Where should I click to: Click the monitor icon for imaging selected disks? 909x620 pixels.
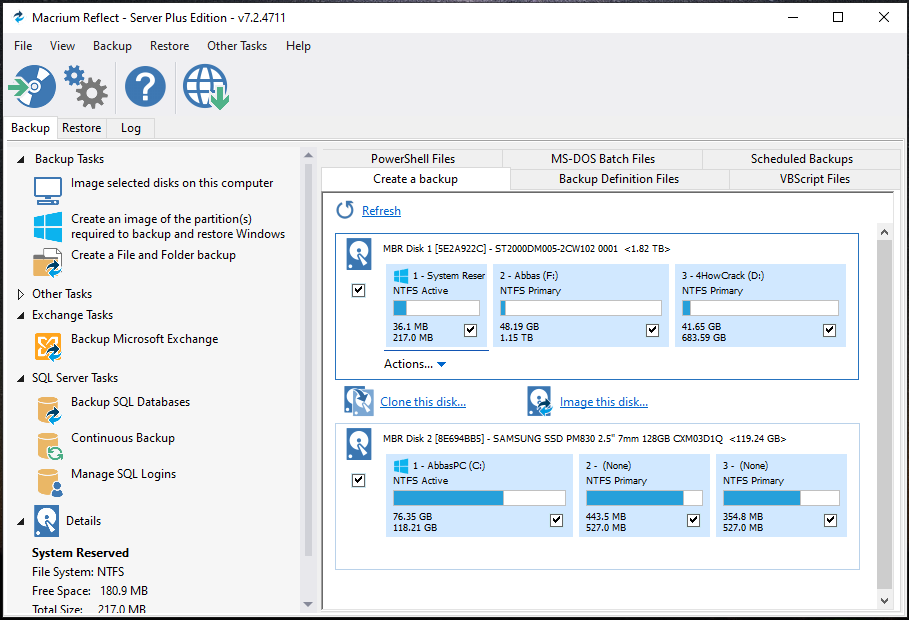[48, 191]
